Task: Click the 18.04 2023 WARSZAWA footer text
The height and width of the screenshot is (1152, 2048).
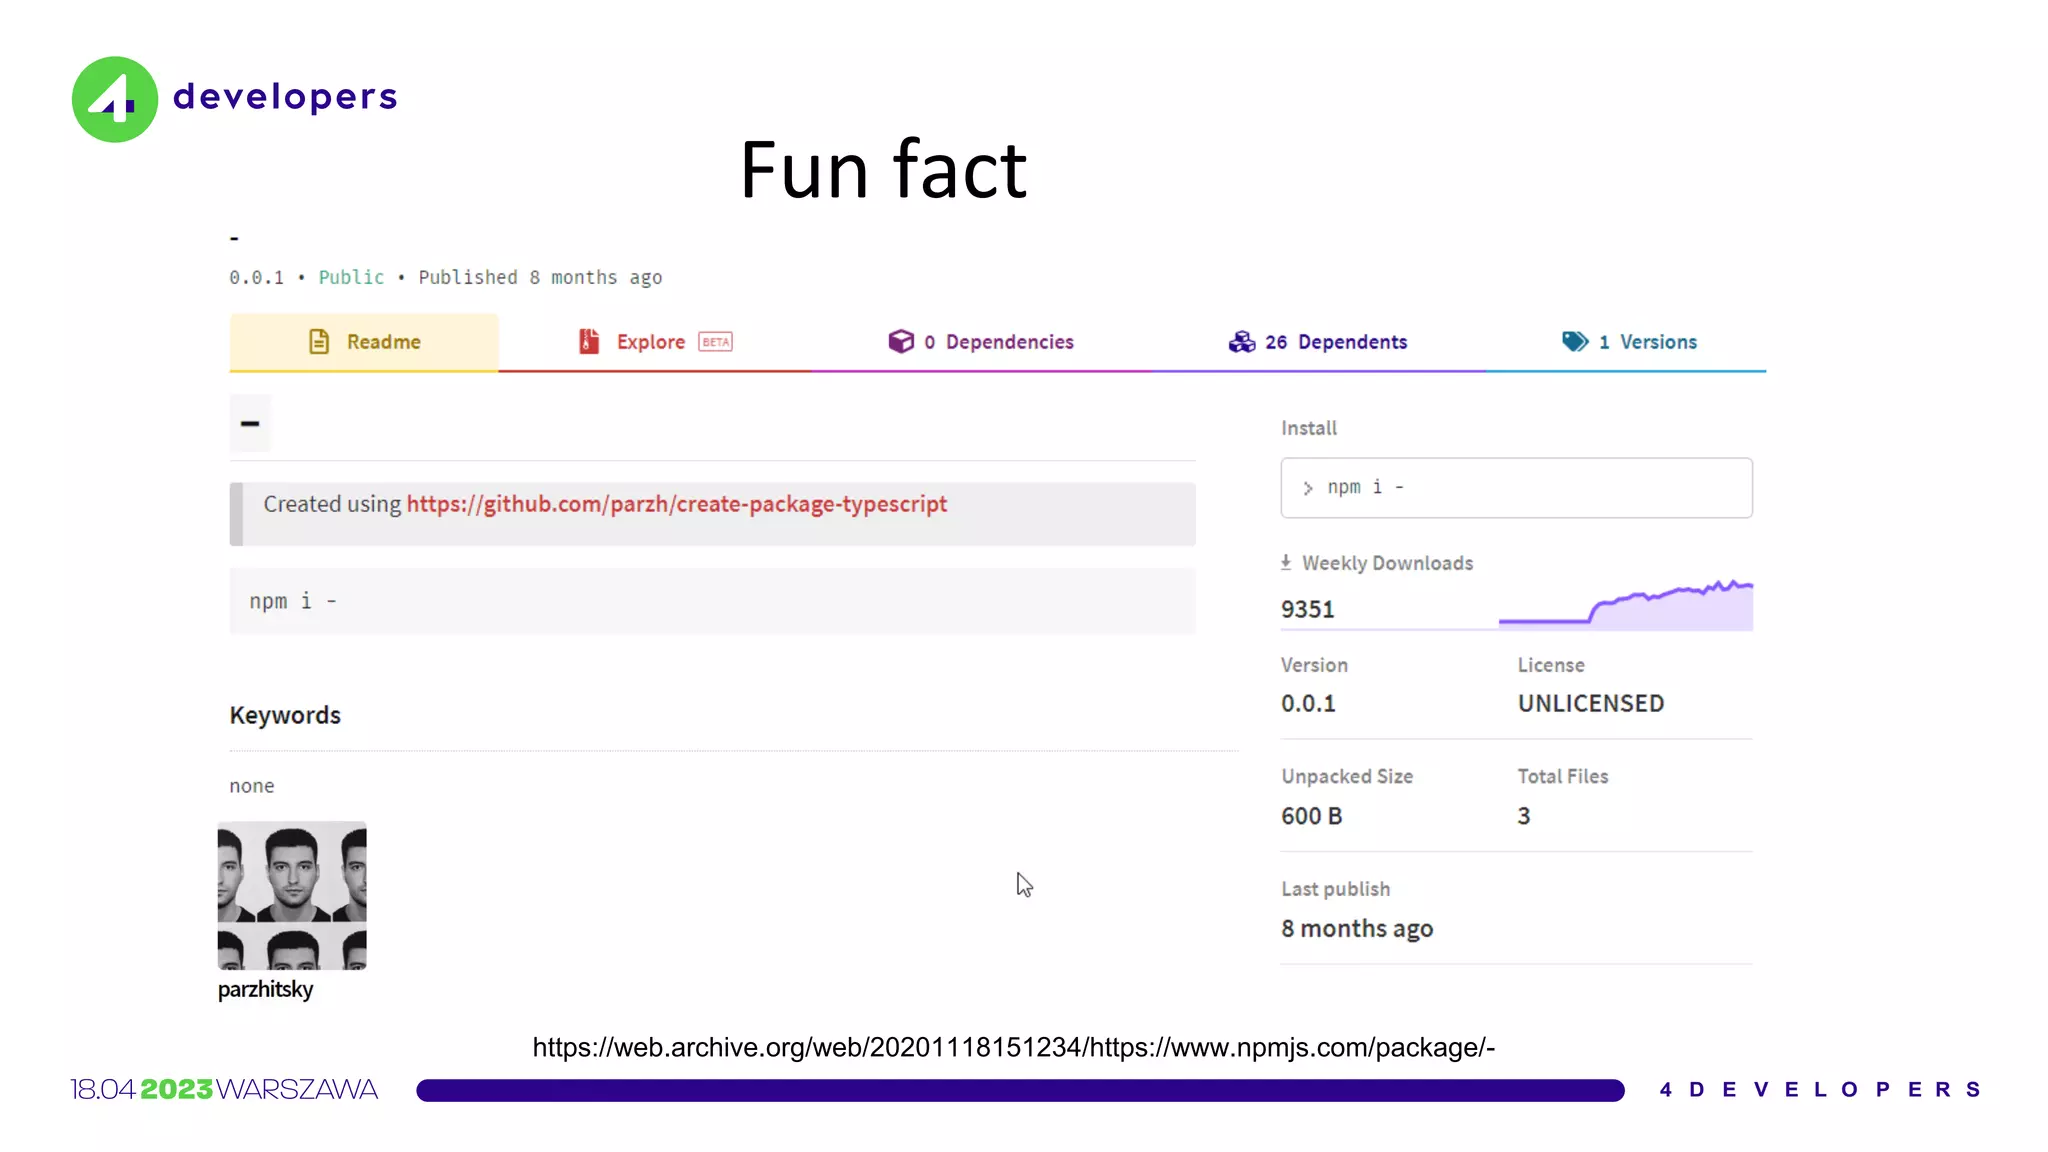Action: (x=224, y=1089)
